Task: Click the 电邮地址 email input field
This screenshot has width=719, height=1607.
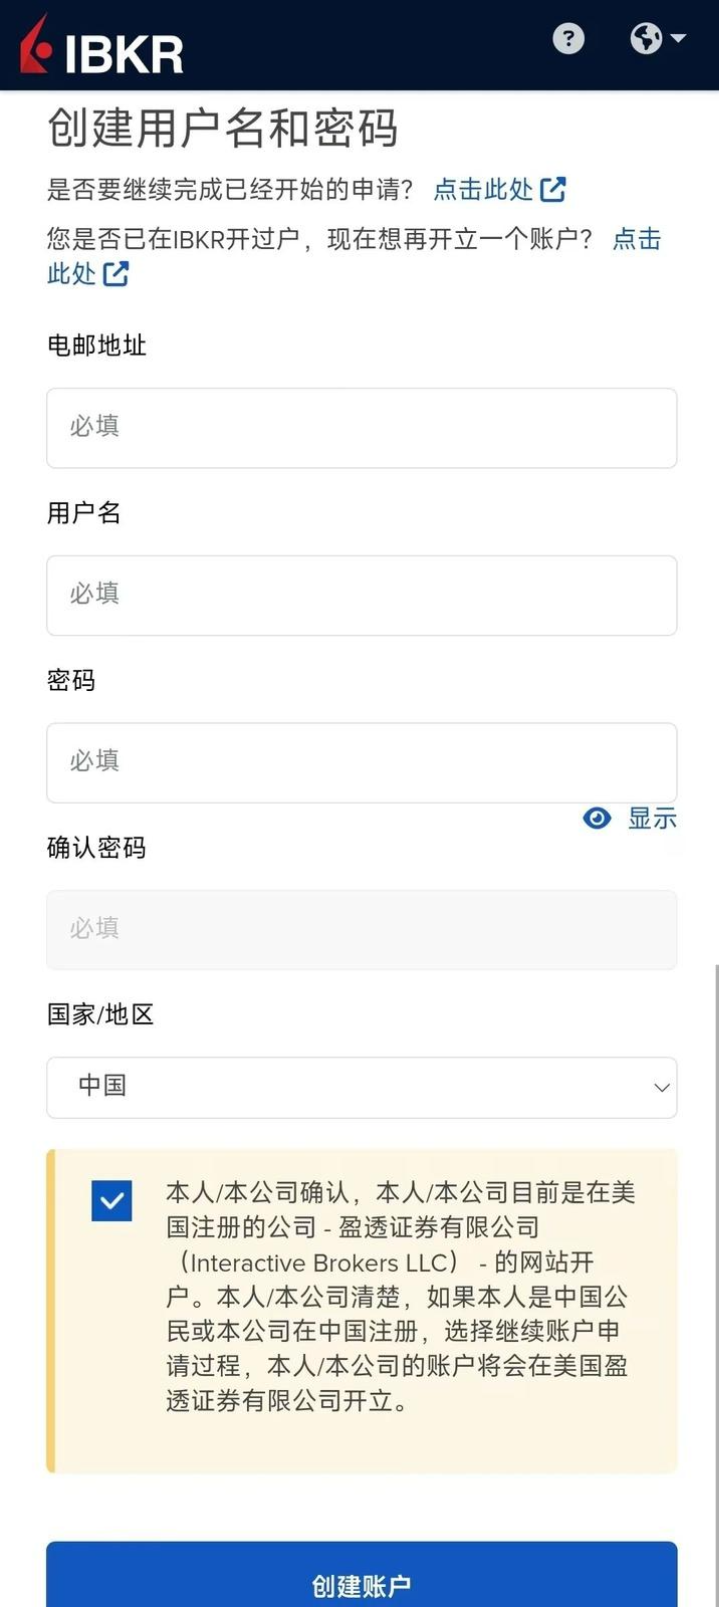Action: pos(360,427)
